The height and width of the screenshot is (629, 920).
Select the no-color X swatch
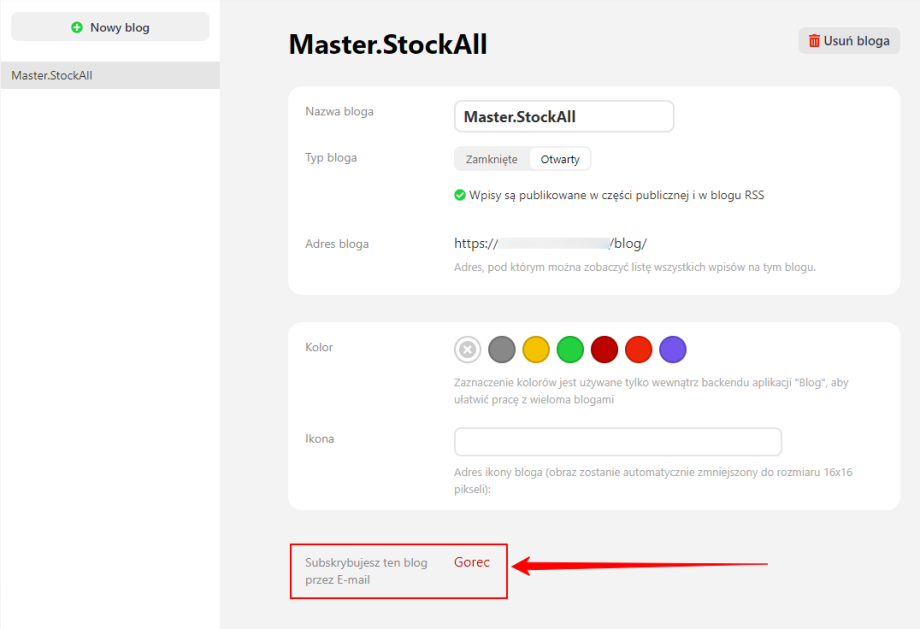coord(468,349)
